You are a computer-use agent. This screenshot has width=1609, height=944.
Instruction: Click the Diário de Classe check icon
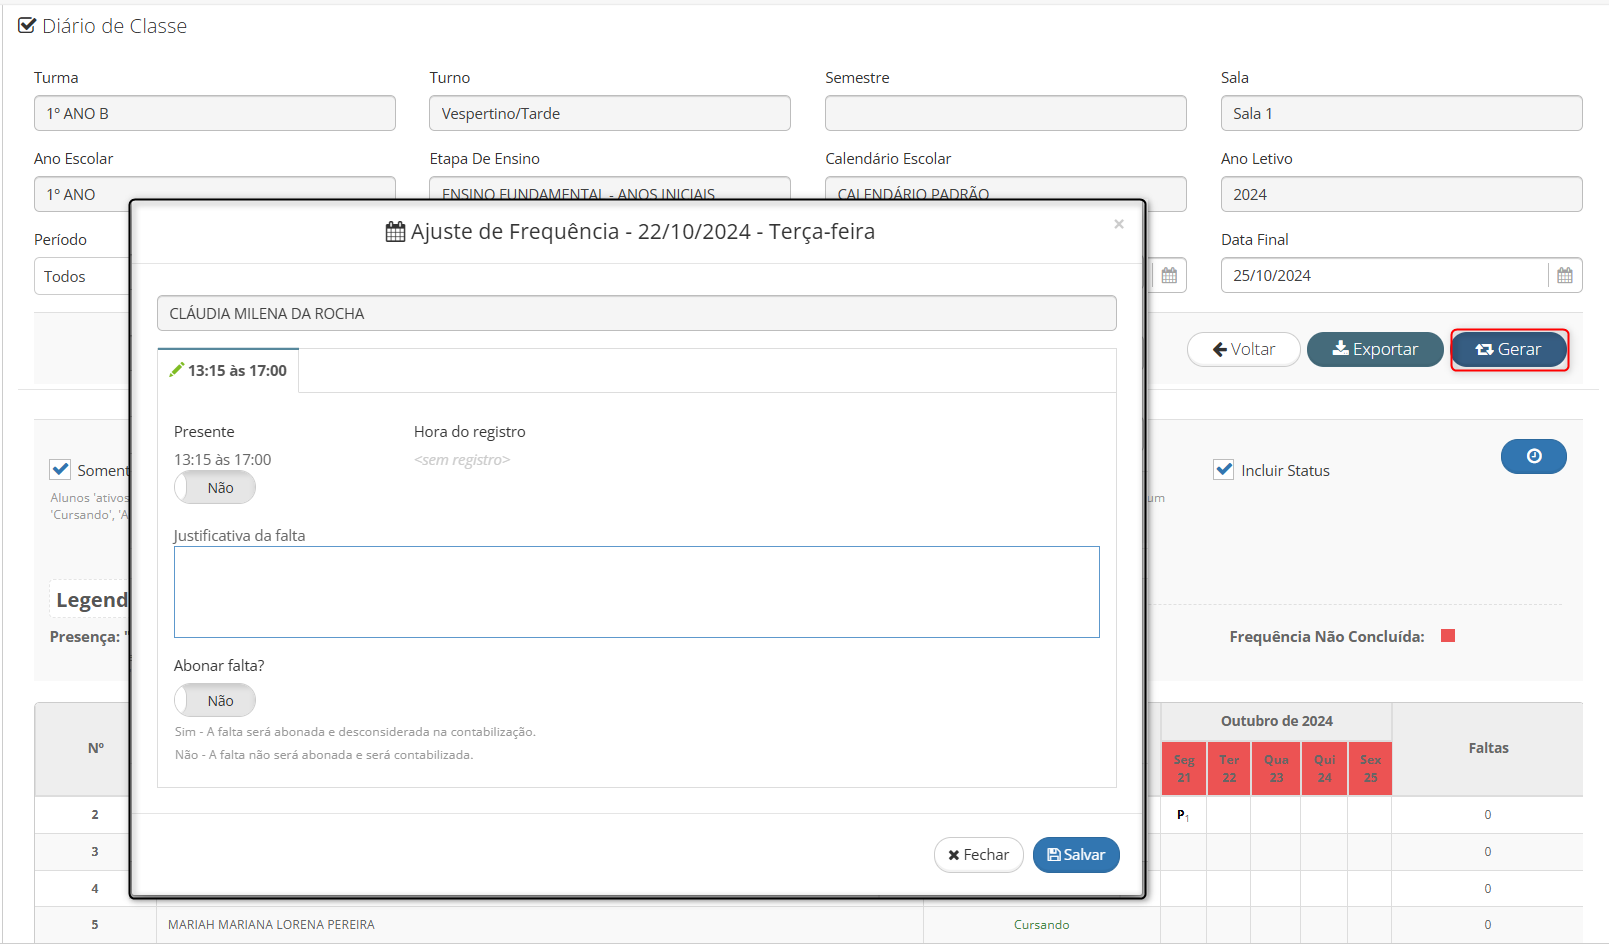[27, 26]
